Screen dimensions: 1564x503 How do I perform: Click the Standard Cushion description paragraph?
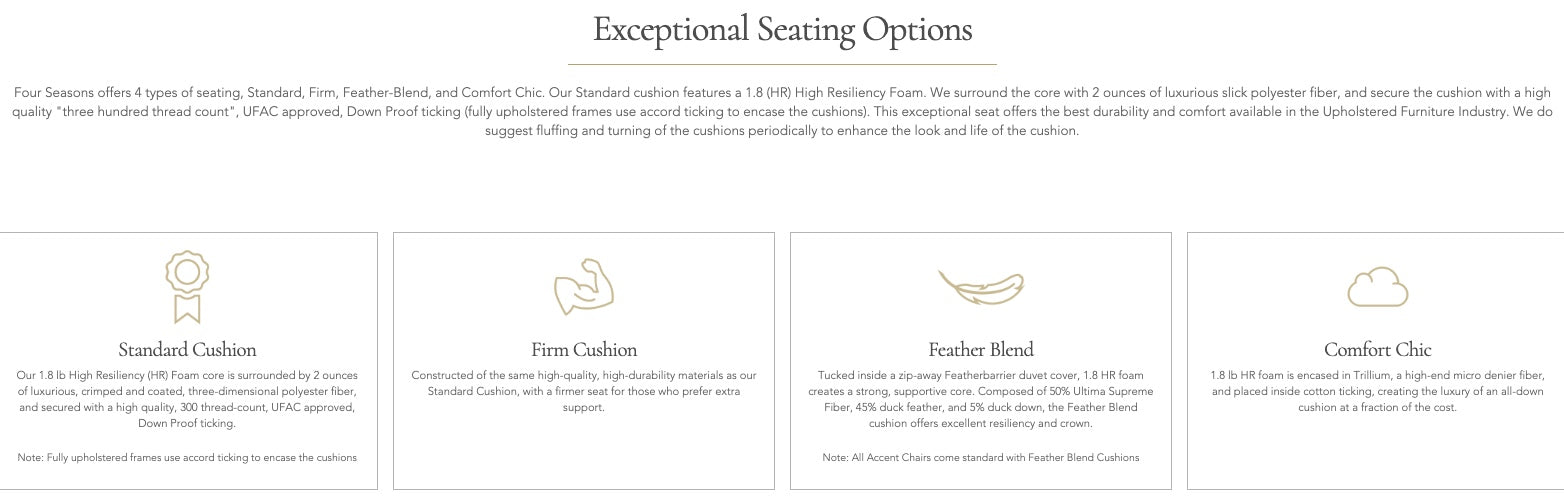tap(187, 399)
